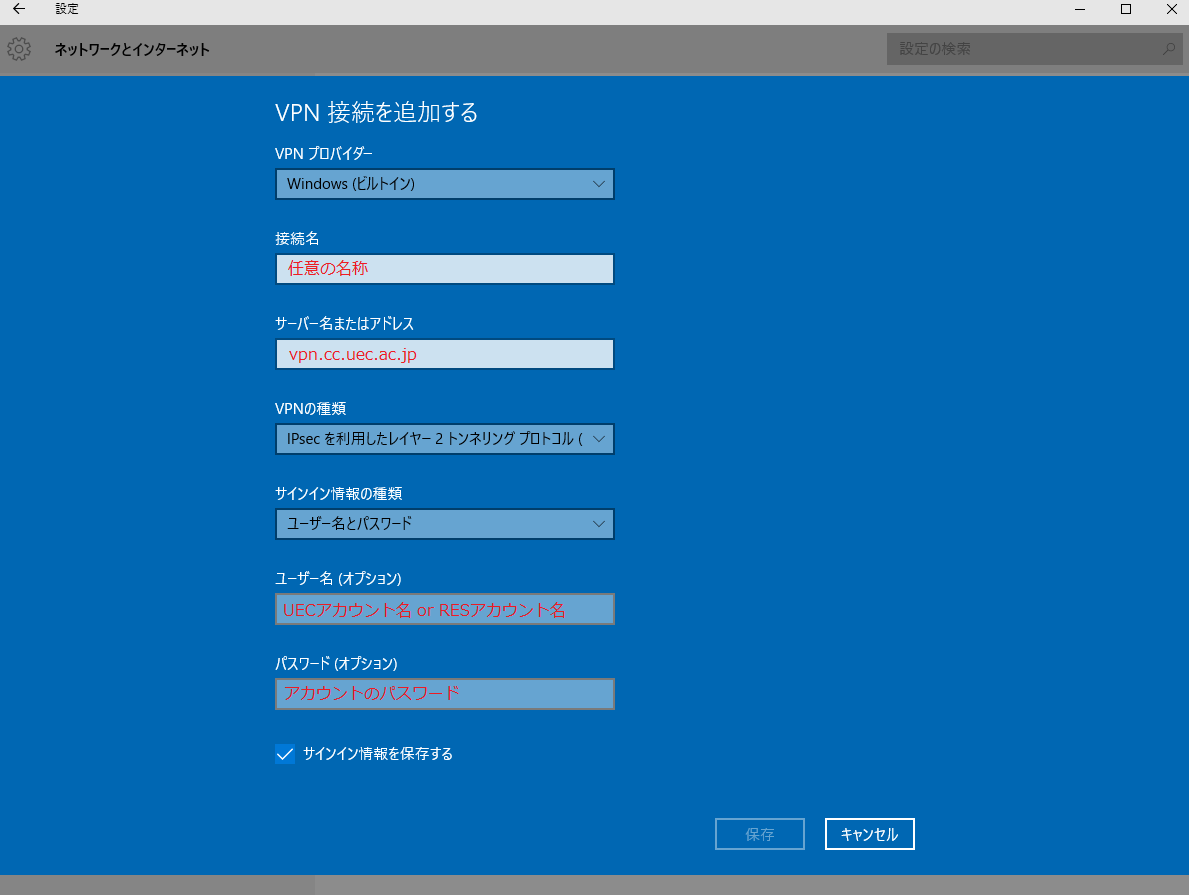Open the VPN プロバイダー dropdown
The image size is (1189, 895).
coord(444,184)
